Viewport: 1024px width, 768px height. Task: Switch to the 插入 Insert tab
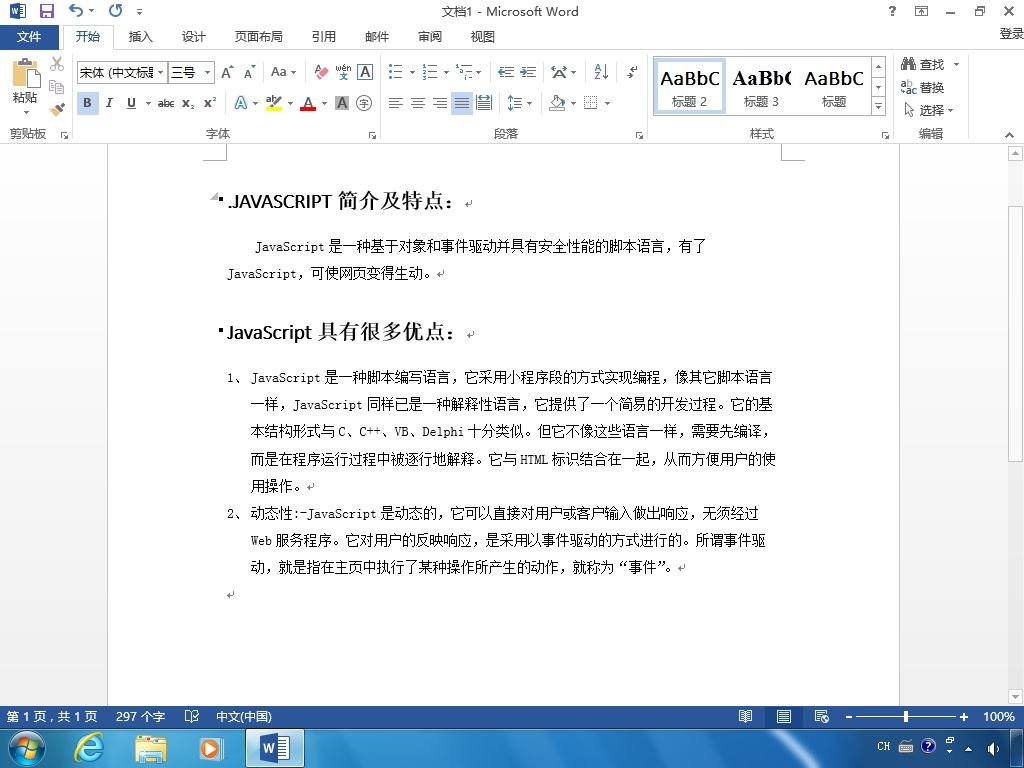(140, 37)
